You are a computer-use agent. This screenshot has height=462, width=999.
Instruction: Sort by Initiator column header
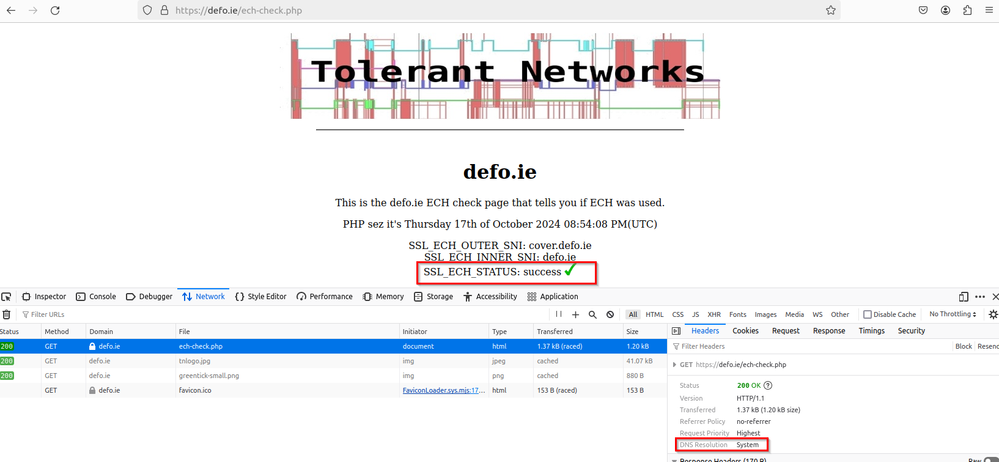coord(444,332)
